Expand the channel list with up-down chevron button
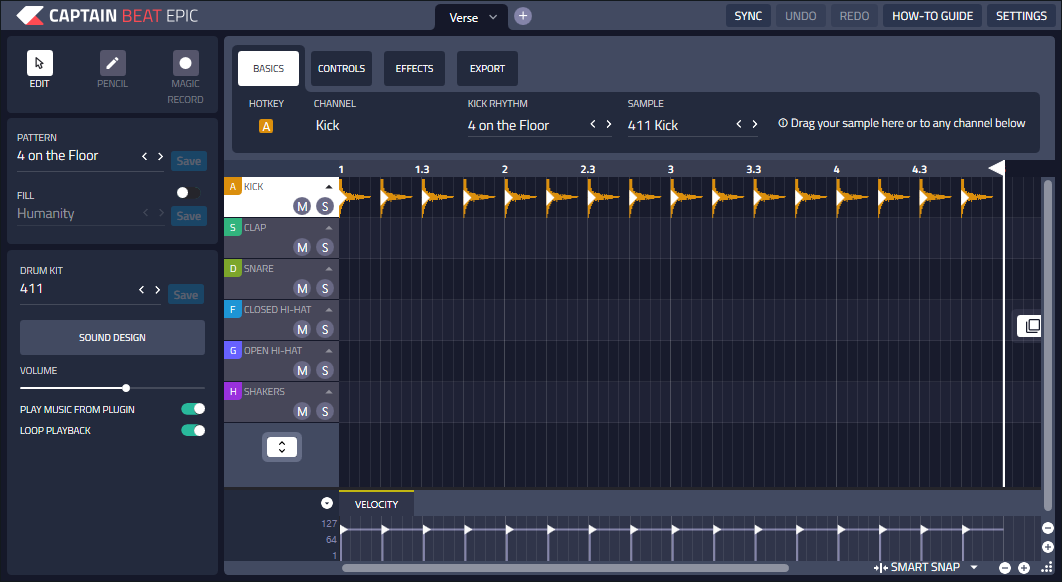Image resolution: width=1062 pixels, height=582 pixels. pyautogui.click(x=282, y=447)
